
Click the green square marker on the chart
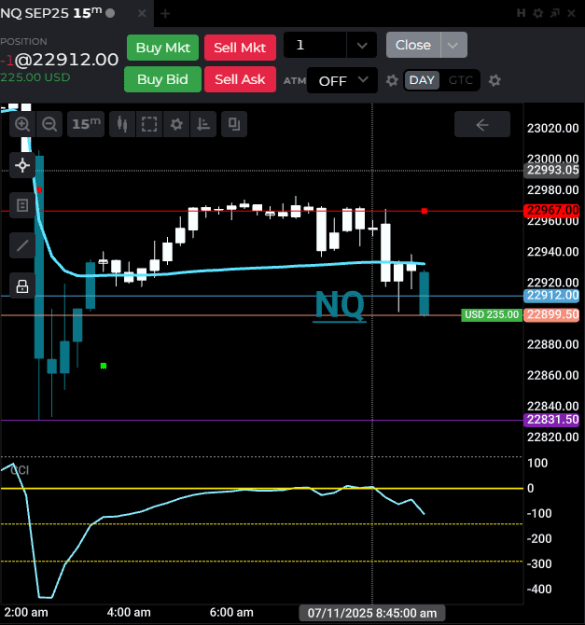(103, 366)
